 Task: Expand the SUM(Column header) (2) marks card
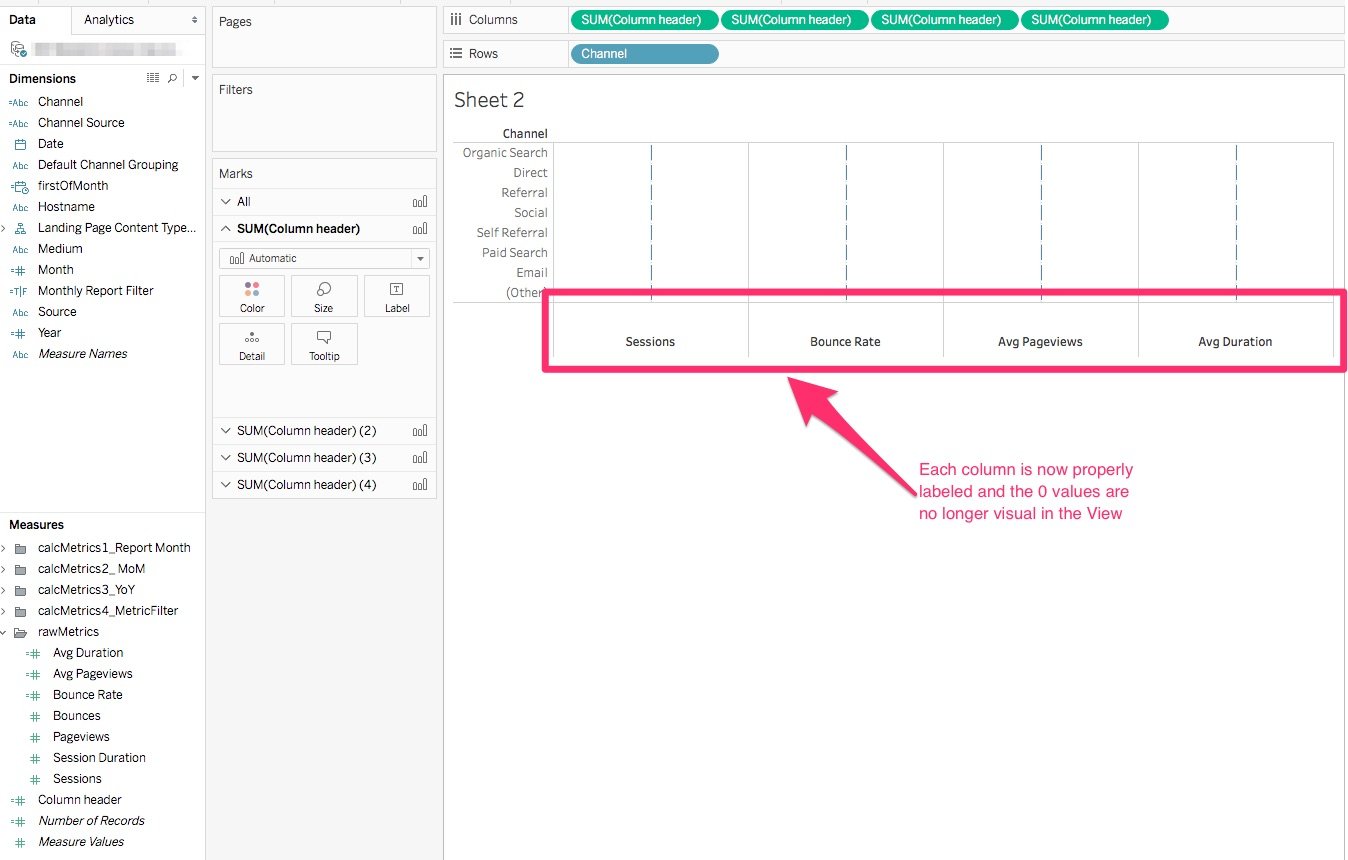click(x=225, y=430)
